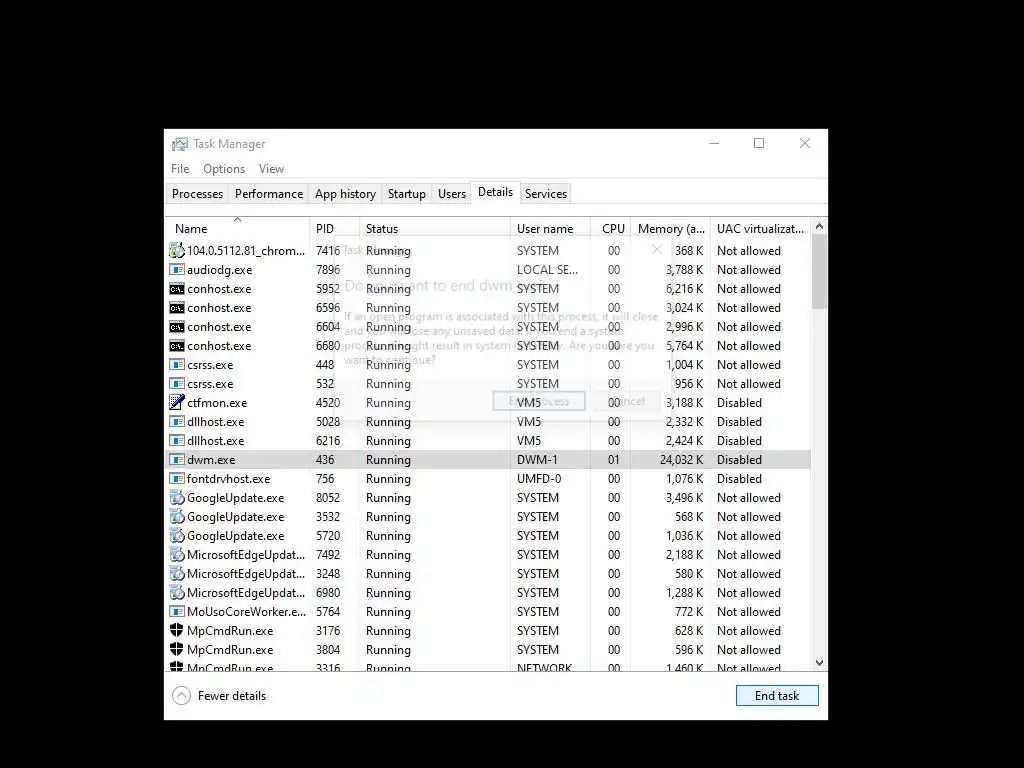Click icon of conhost.exe PID 6596

point(176,308)
